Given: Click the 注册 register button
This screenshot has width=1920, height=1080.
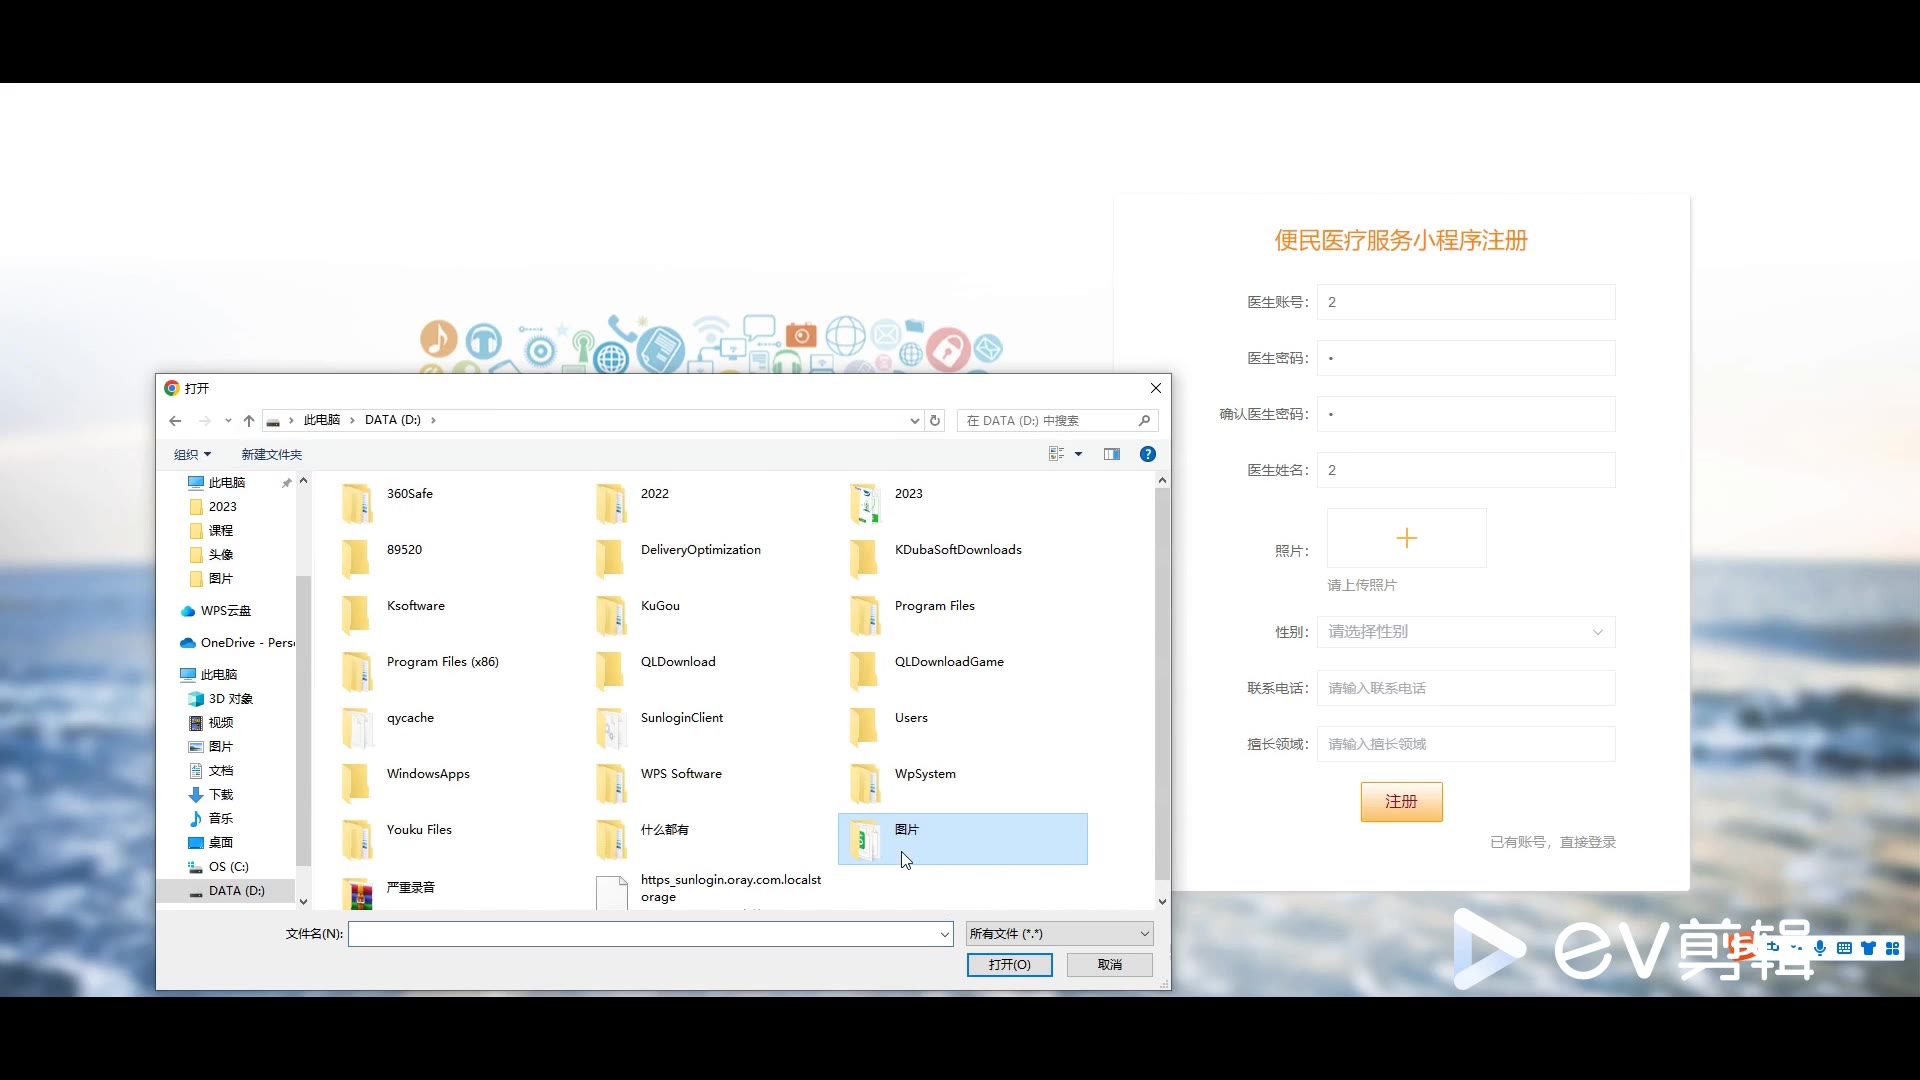Looking at the screenshot, I should pyautogui.click(x=1401, y=802).
